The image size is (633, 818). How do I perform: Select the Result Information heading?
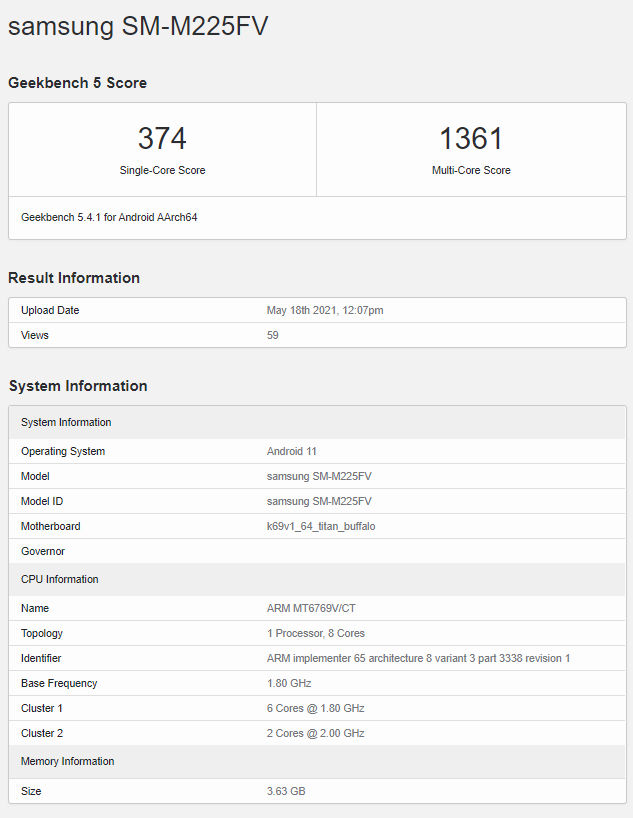pyautogui.click(x=74, y=278)
